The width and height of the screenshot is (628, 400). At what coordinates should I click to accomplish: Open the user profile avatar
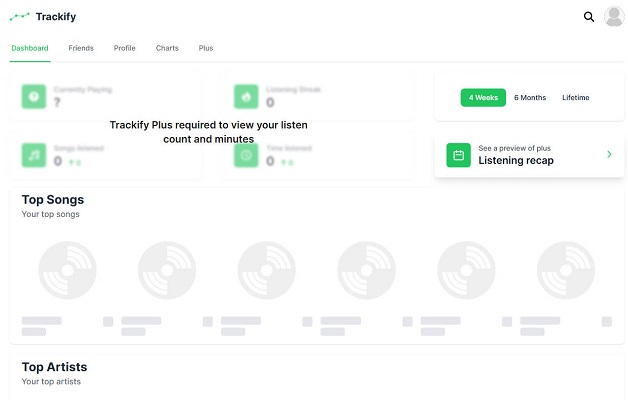pos(614,17)
